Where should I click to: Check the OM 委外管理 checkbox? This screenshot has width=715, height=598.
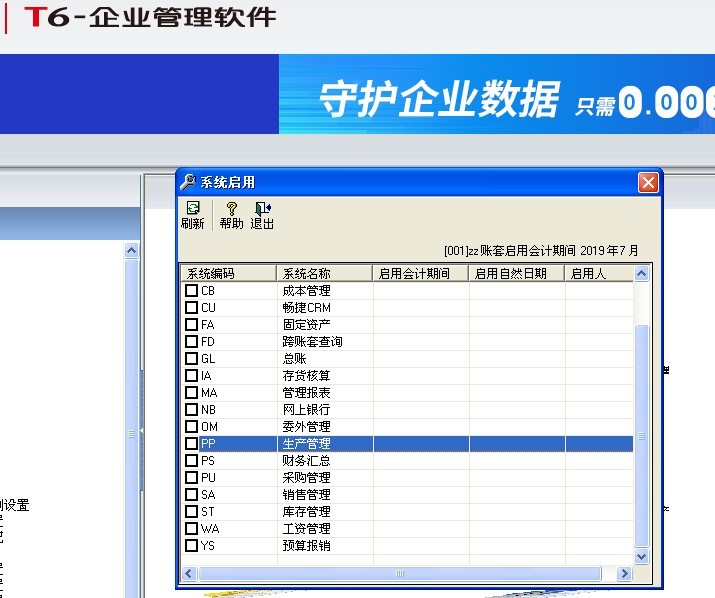click(192, 426)
